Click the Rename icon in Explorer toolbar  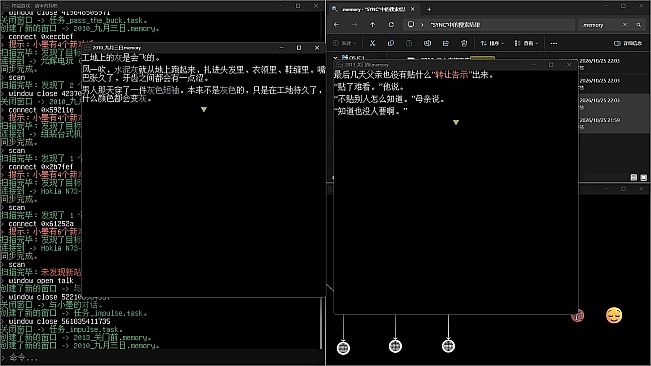pos(427,43)
